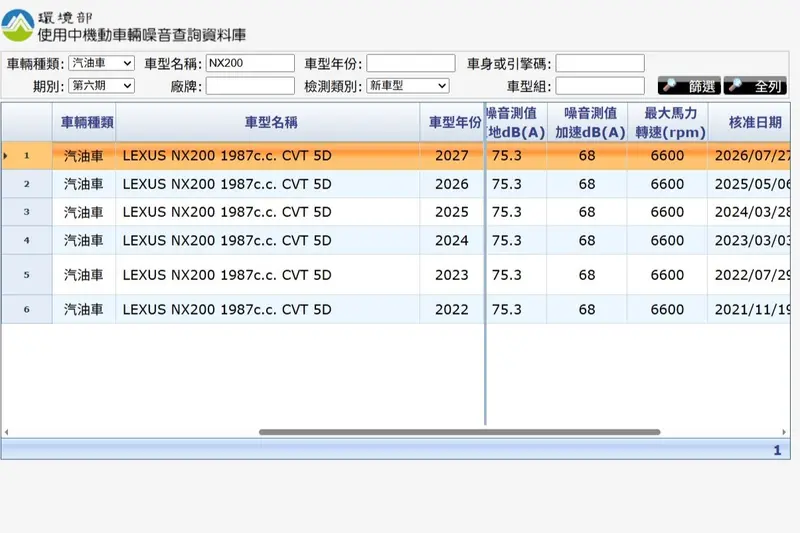
Task: Open the 檢測類別 dropdown showing 新車型
Action: point(408,86)
